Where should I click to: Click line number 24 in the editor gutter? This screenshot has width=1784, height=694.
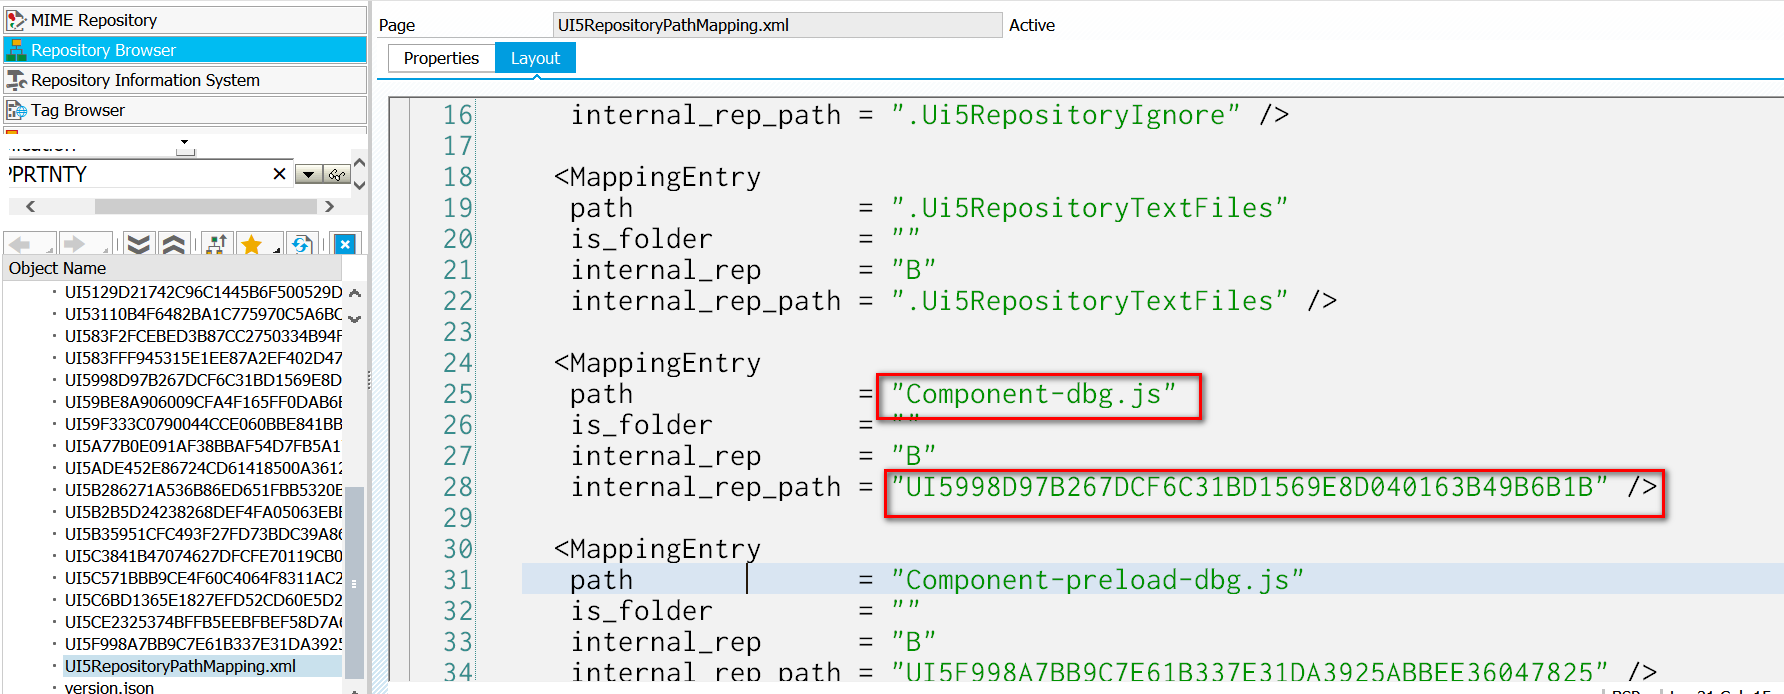click(458, 363)
